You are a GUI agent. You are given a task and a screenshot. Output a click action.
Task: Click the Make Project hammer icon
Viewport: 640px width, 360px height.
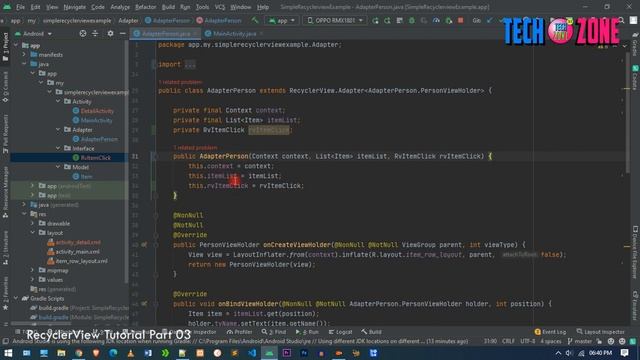click(255, 20)
